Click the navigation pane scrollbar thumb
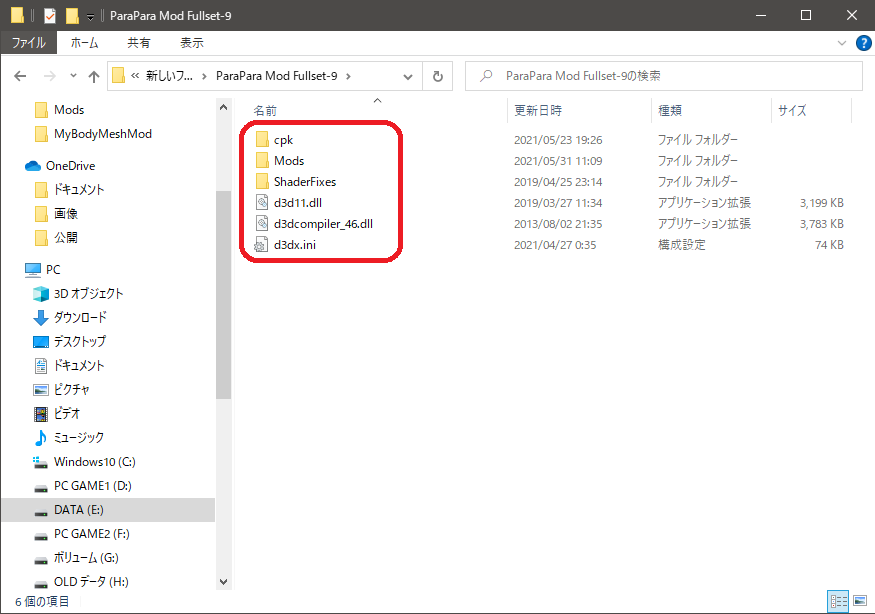This screenshot has height=614, width=875. (224, 295)
